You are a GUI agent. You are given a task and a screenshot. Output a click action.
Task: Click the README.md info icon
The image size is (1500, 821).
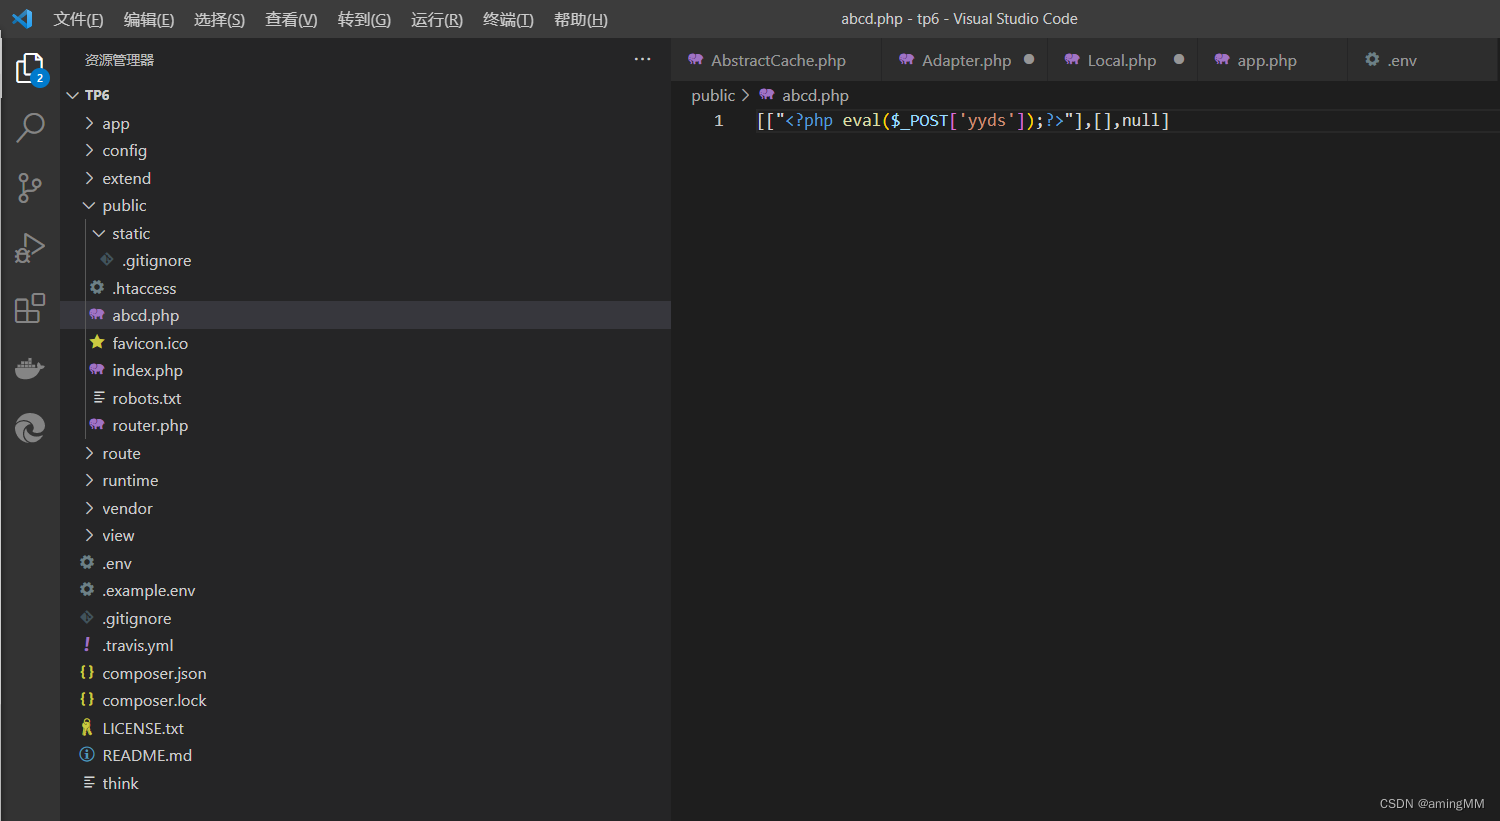click(87, 755)
